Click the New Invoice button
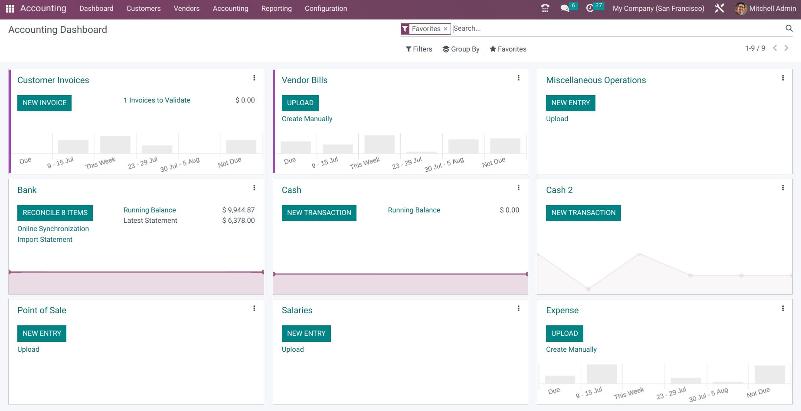801x411 pixels. [44, 102]
